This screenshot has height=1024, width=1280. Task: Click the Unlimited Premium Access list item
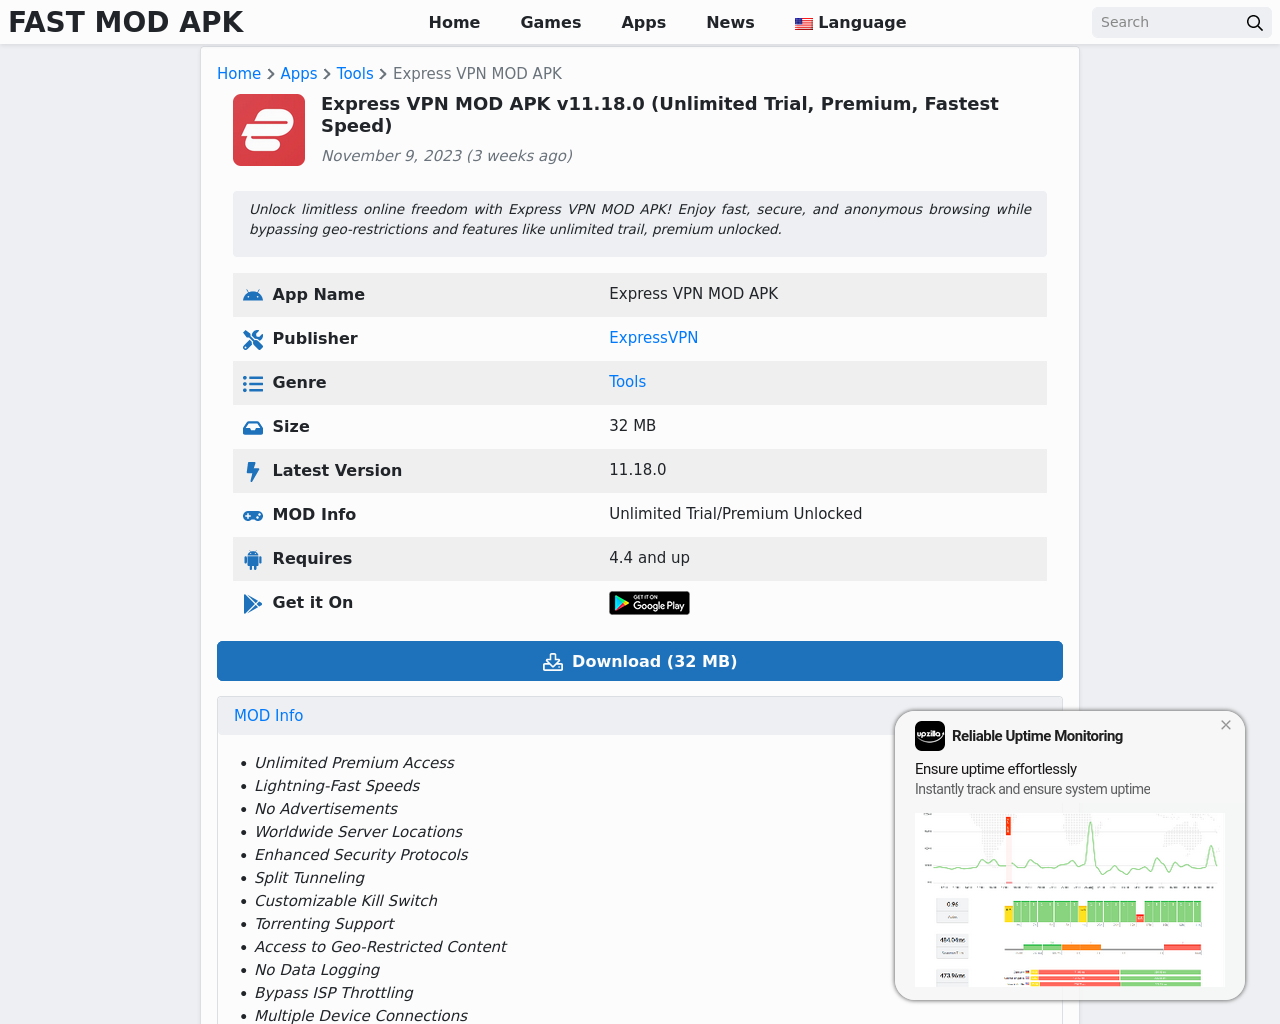coord(354,763)
